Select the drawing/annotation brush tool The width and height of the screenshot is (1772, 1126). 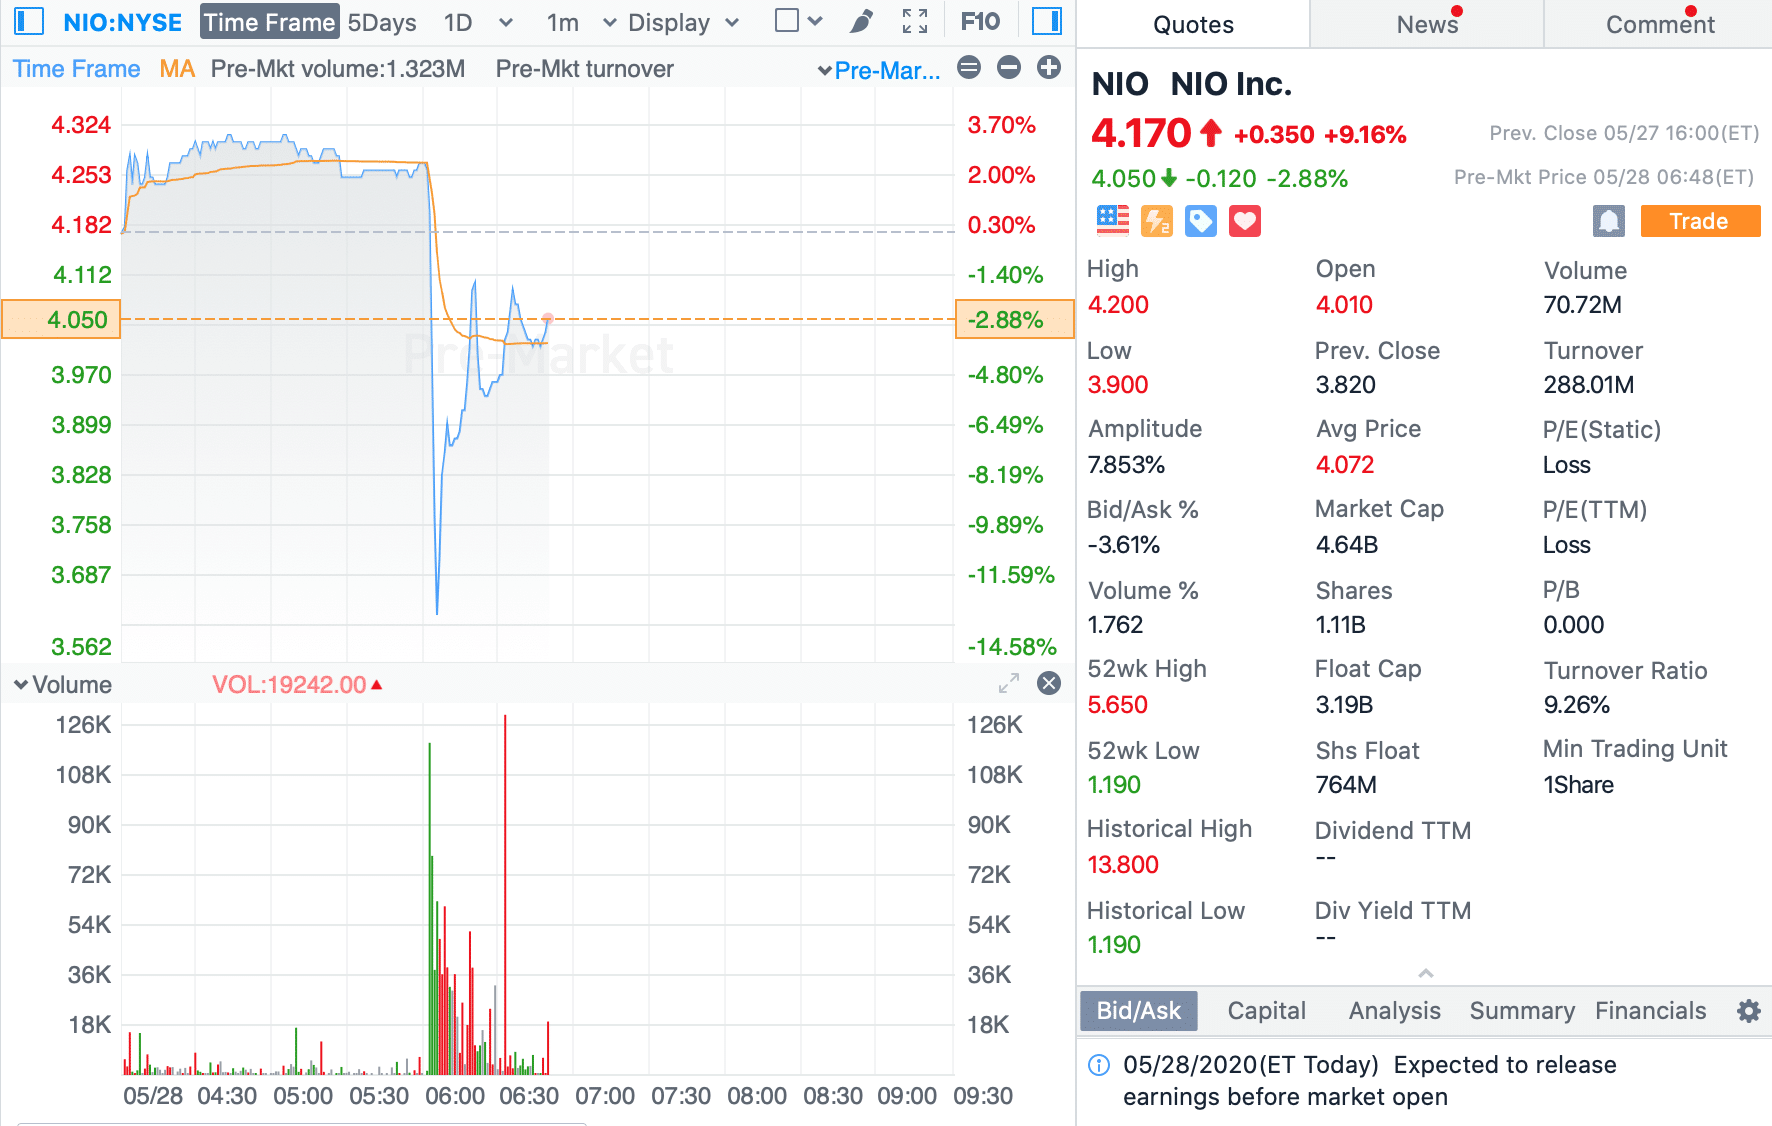pyautogui.click(x=860, y=21)
